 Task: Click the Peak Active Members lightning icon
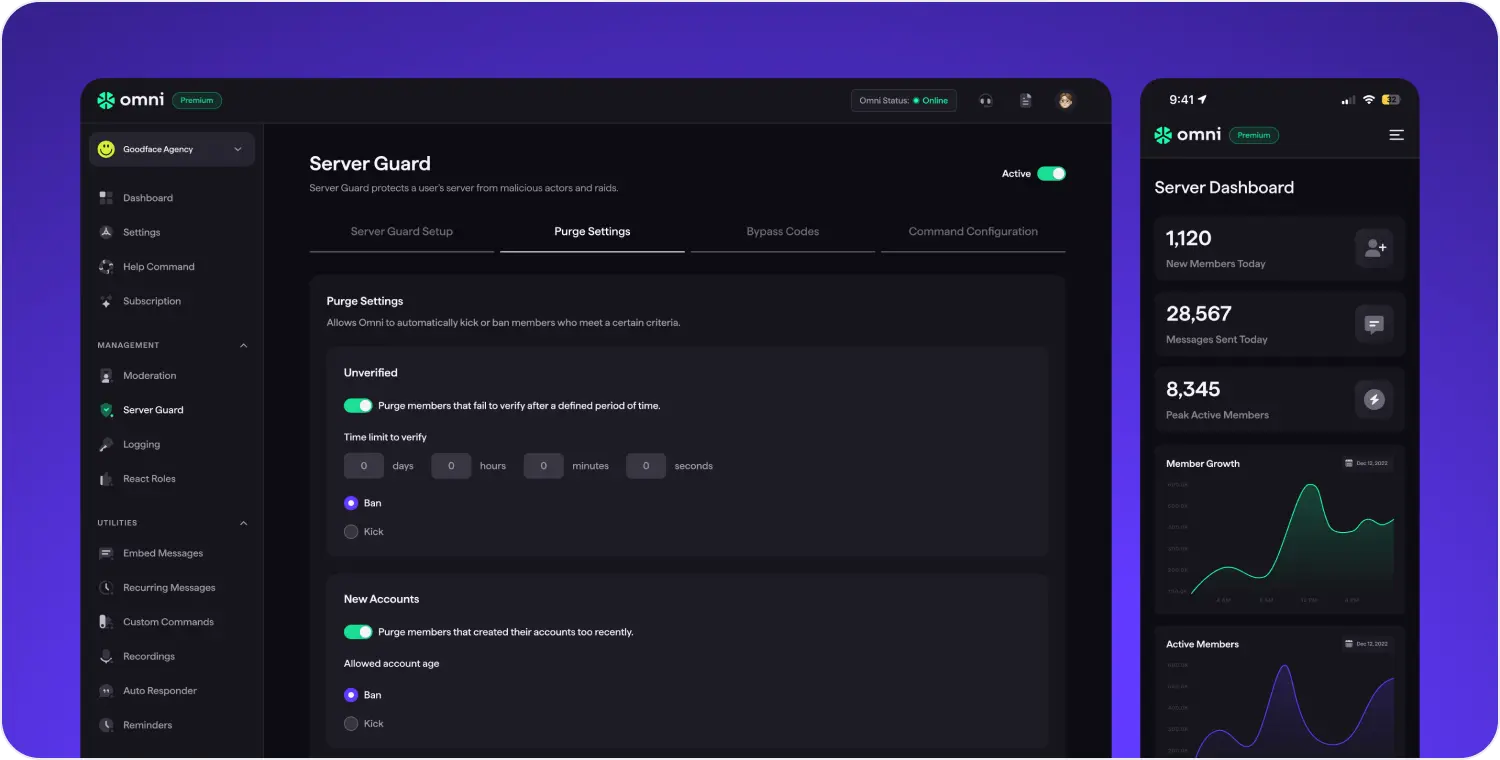click(1374, 400)
